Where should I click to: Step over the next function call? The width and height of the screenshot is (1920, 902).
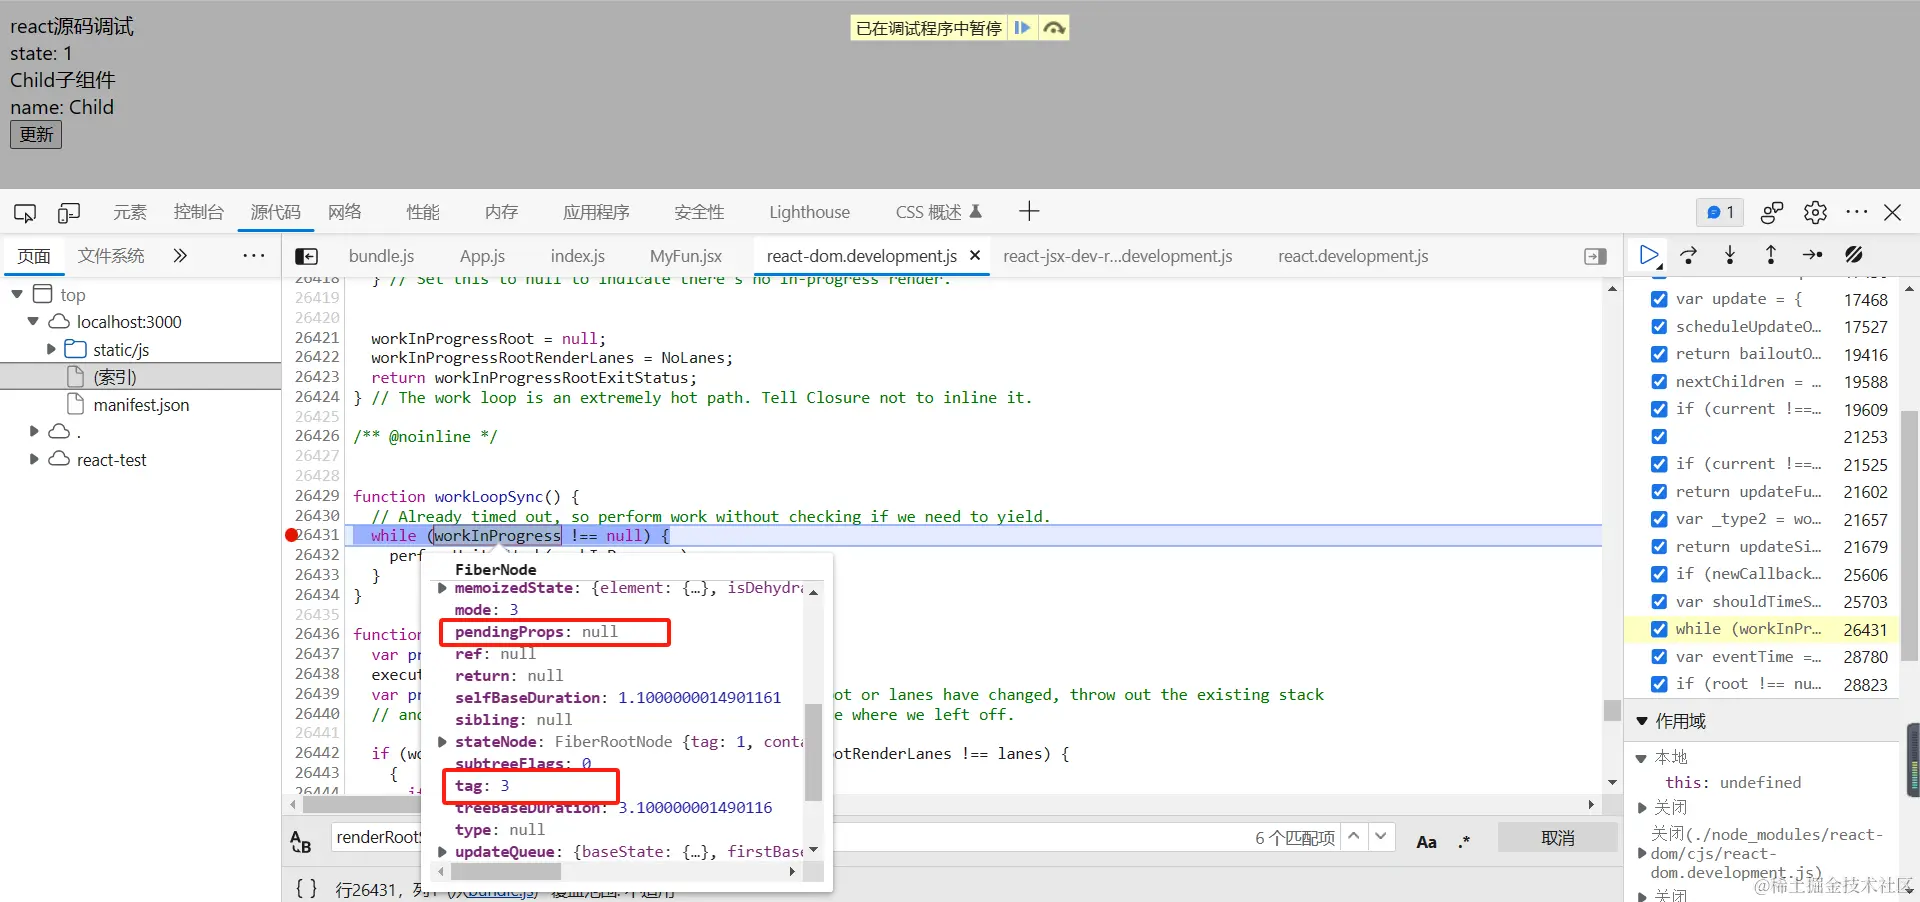(1689, 255)
